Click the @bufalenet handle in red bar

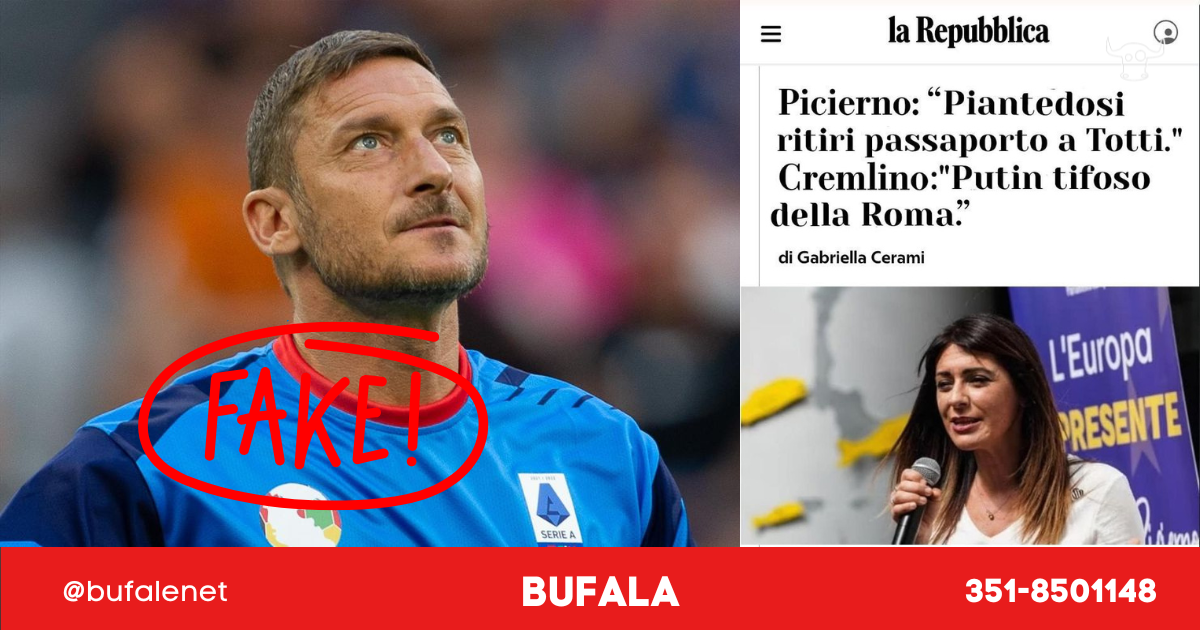(x=145, y=592)
